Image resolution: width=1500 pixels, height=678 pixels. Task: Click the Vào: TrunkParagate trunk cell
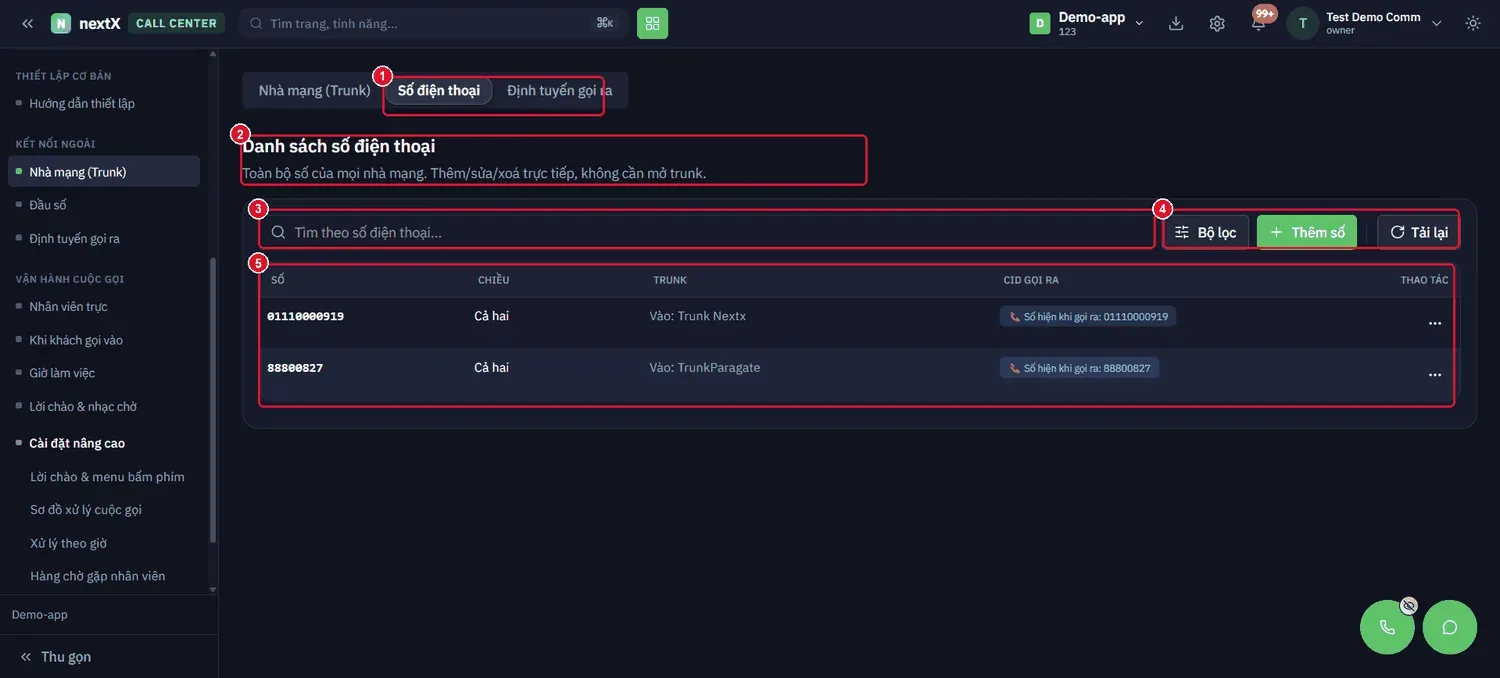[705, 368]
